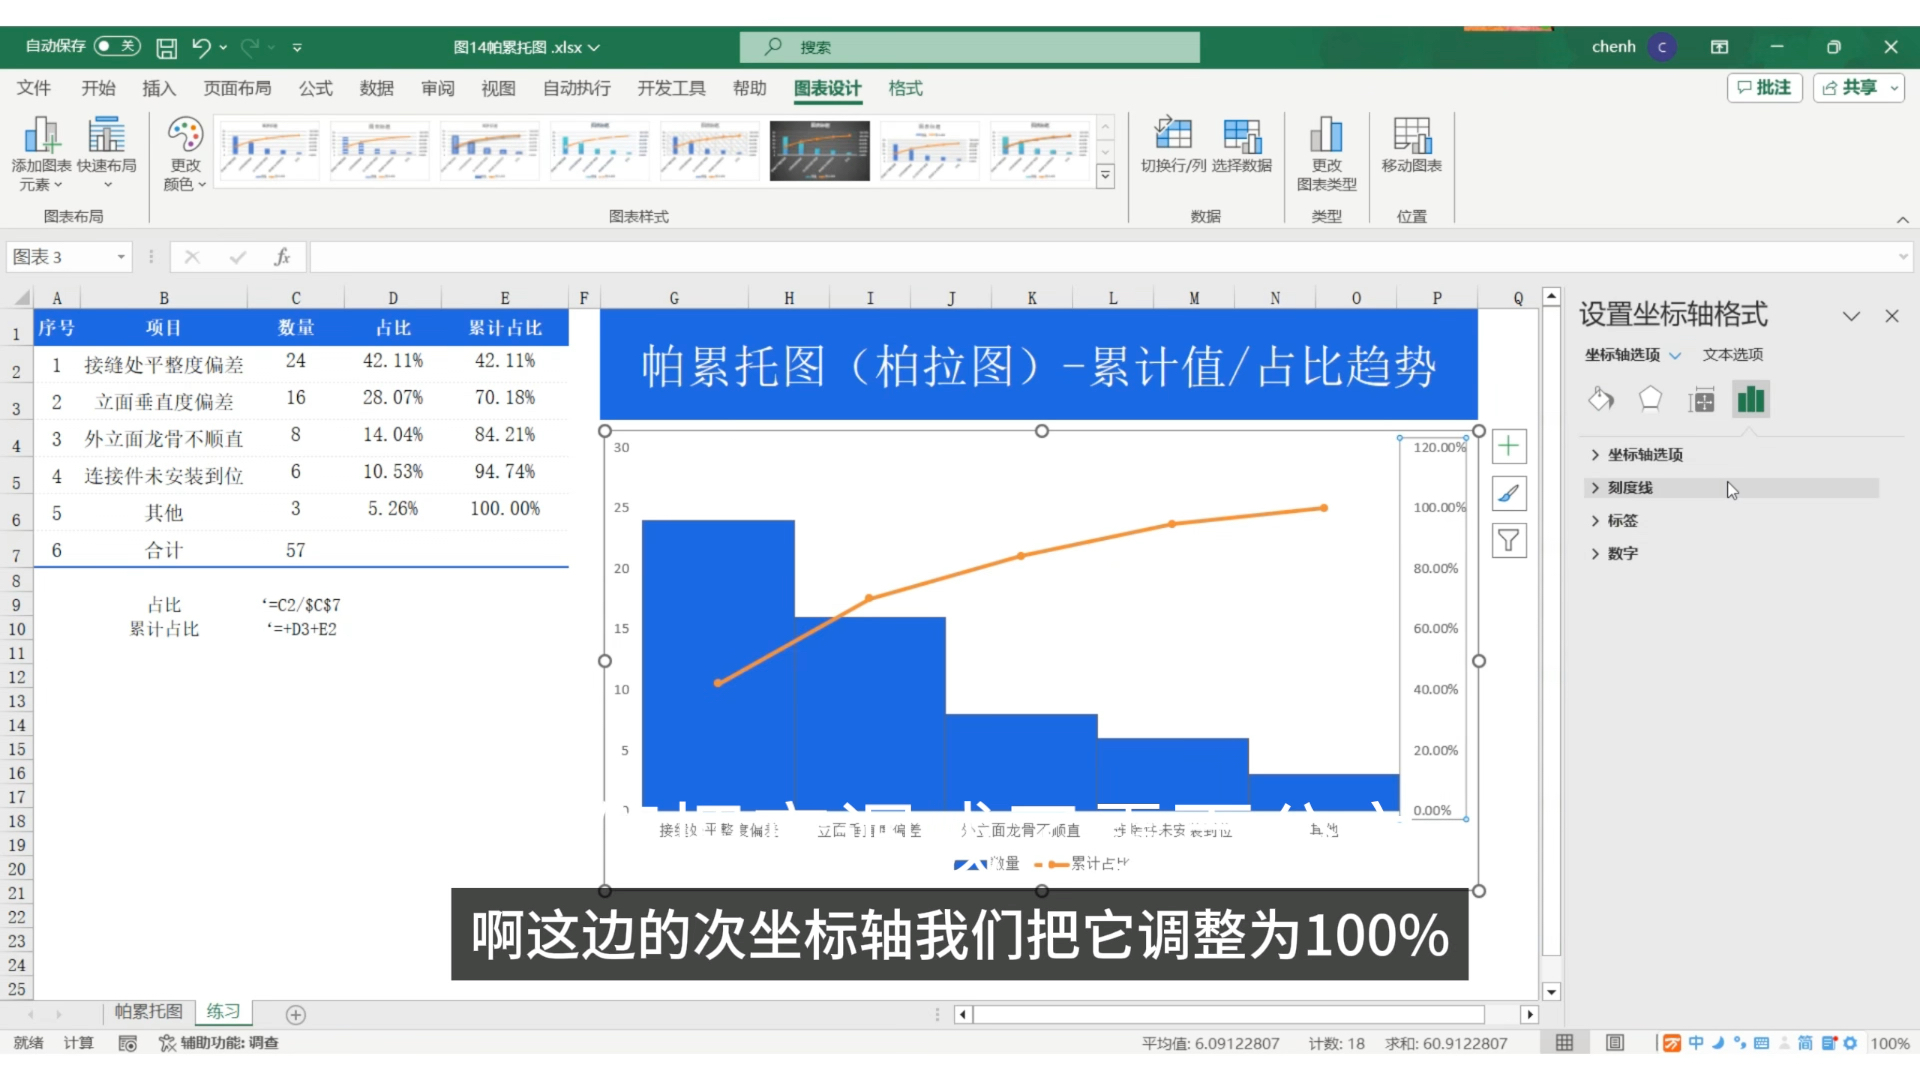Click the formula bar confirm checkmark icon
Viewport: 1920px width, 1080px height.
click(x=237, y=257)
